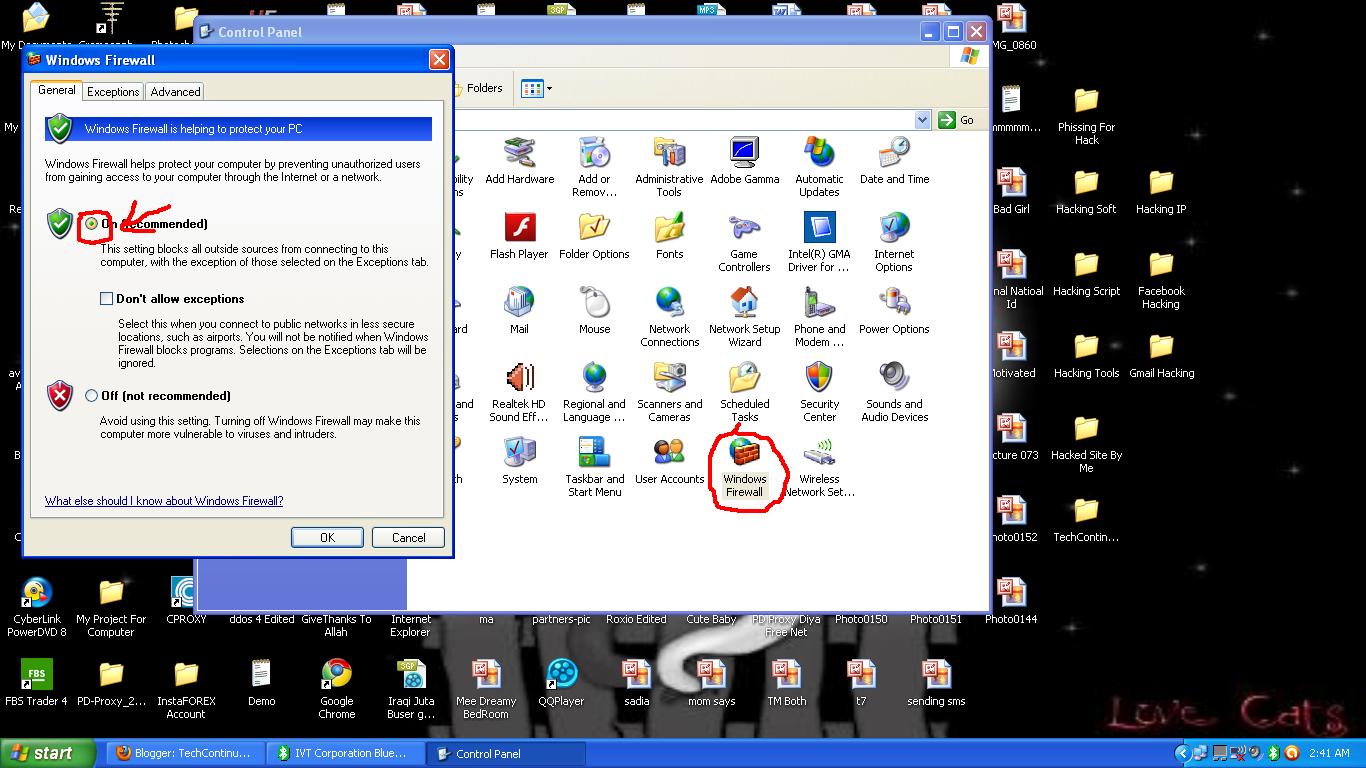The width and height of the screenshot is (1366, 768).
Task: Expand hidden system tray icons arrow
Action: 1183,754
